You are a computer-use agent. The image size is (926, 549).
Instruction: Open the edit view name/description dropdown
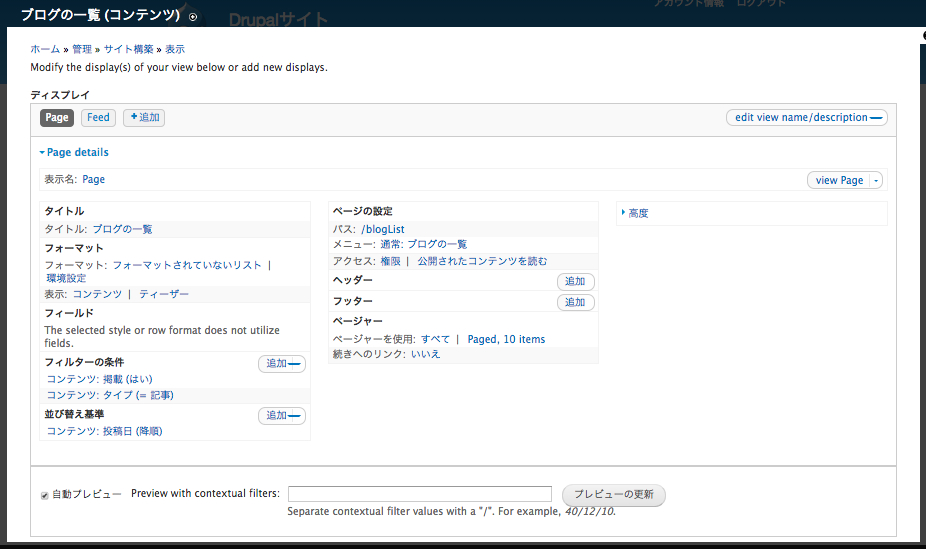click(x=877, y=118)
